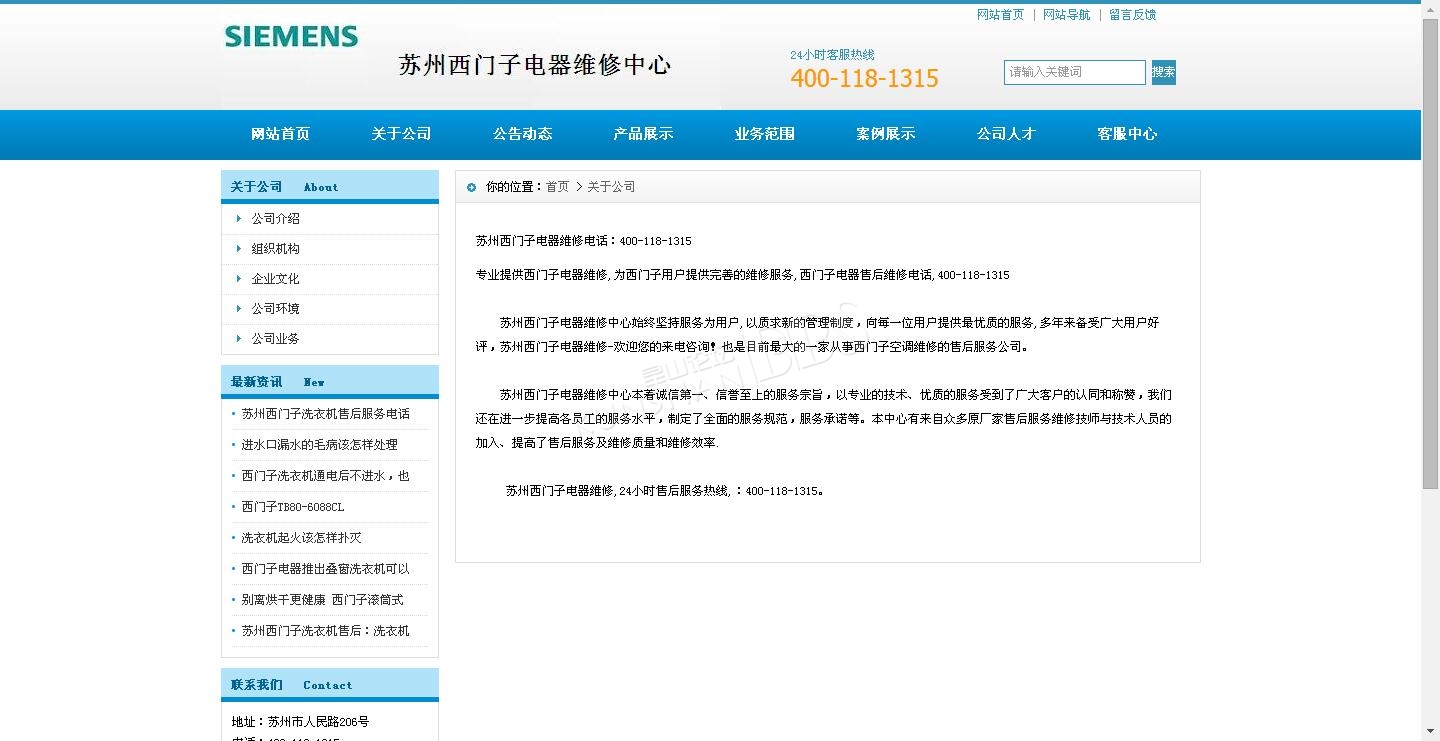Open news 苏州西门子洗衣机售后服务电话
The height and width of the screenshot is (741, 1440).
click(326, 413)
